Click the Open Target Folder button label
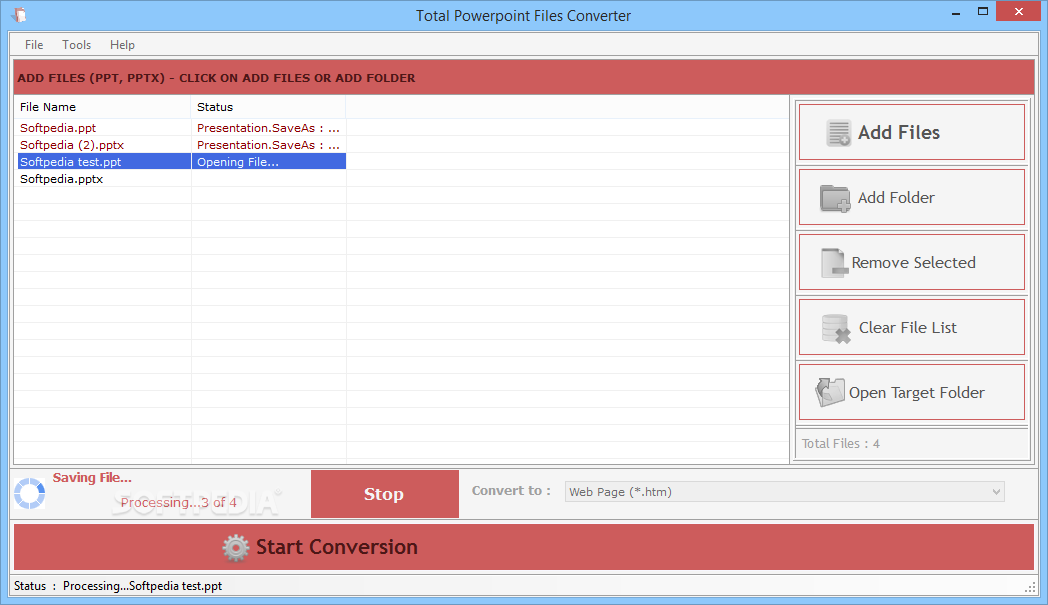 (916, 393)
